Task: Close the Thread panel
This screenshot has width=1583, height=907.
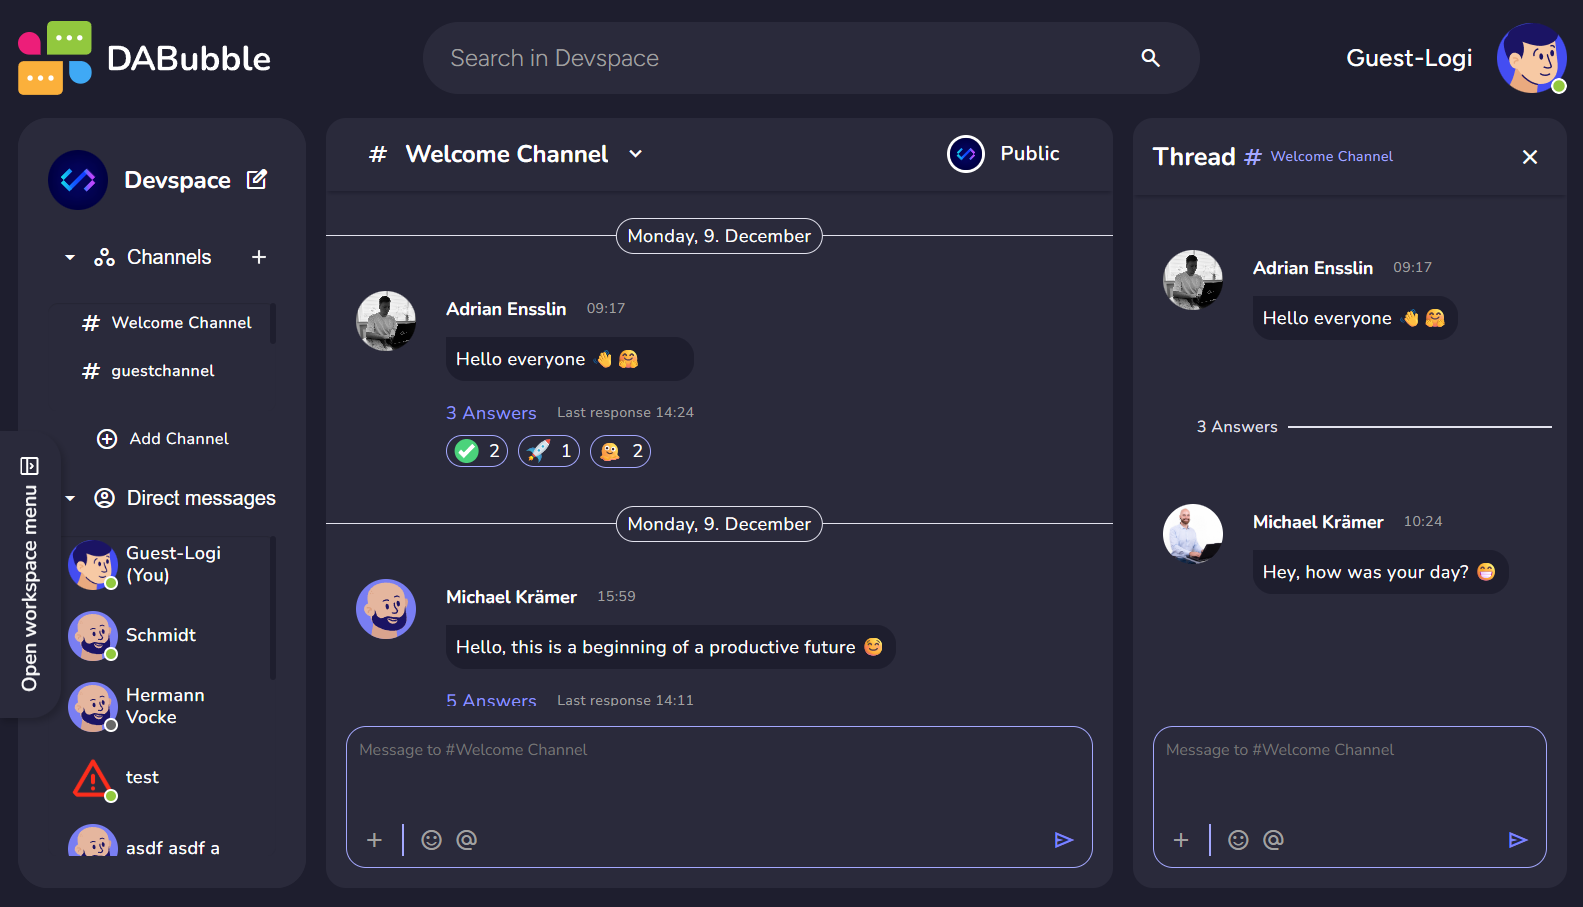Action: [1529, 157]
